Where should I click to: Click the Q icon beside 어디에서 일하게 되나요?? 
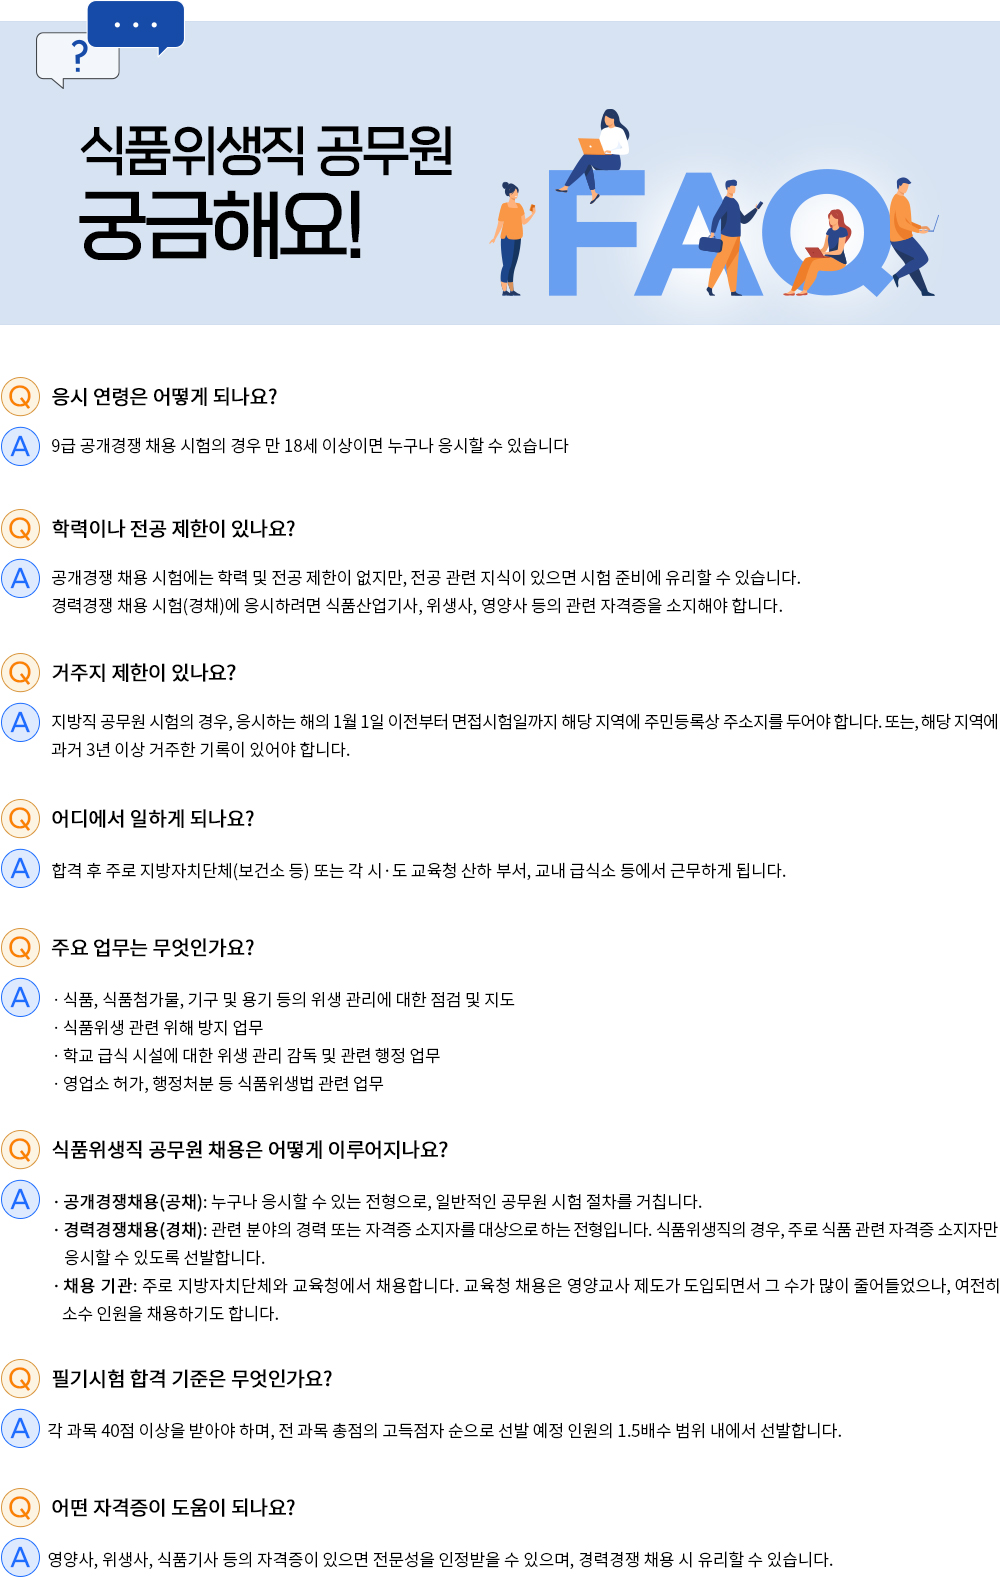tap(20, 819)
